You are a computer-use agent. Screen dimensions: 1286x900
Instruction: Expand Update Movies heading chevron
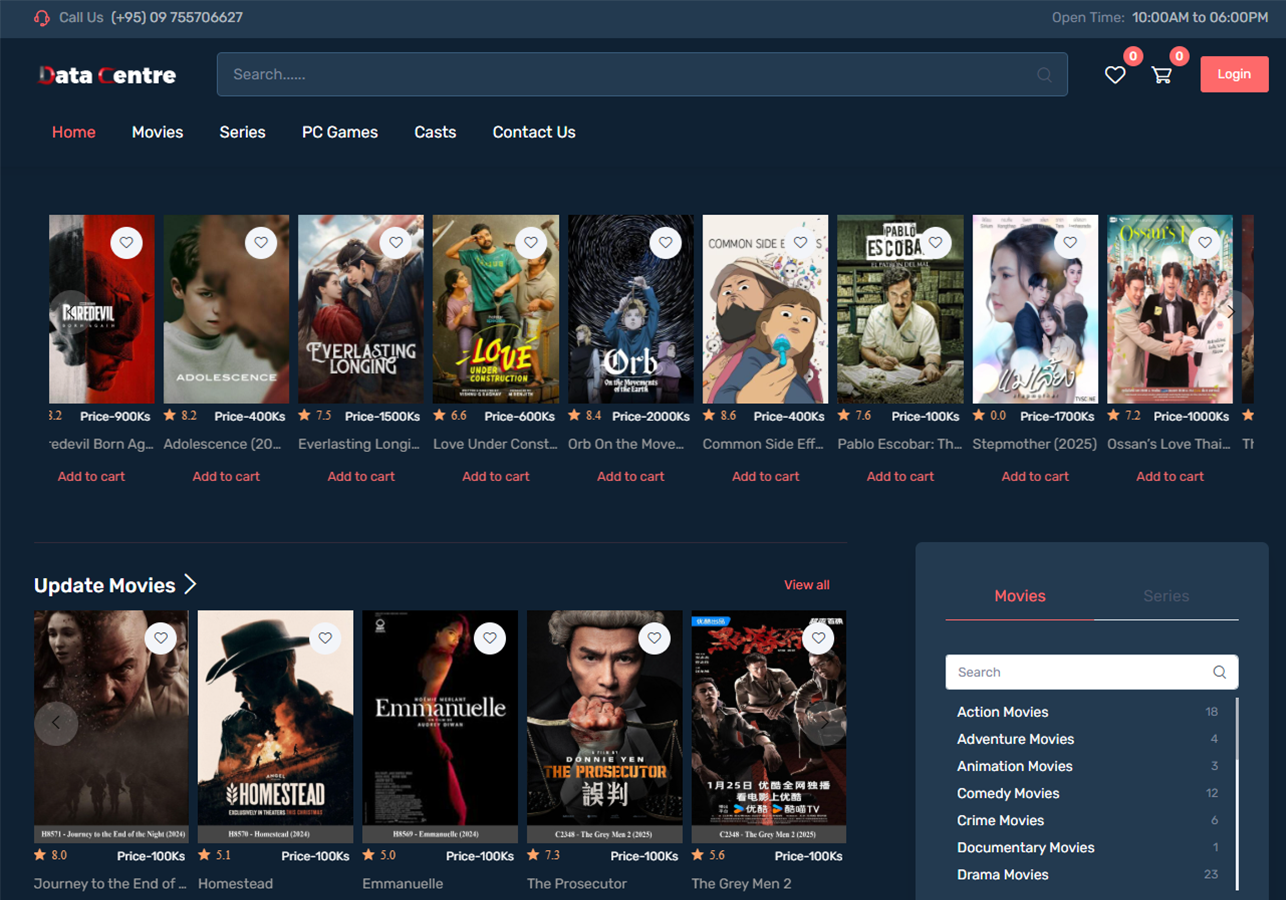pos(190,585)
